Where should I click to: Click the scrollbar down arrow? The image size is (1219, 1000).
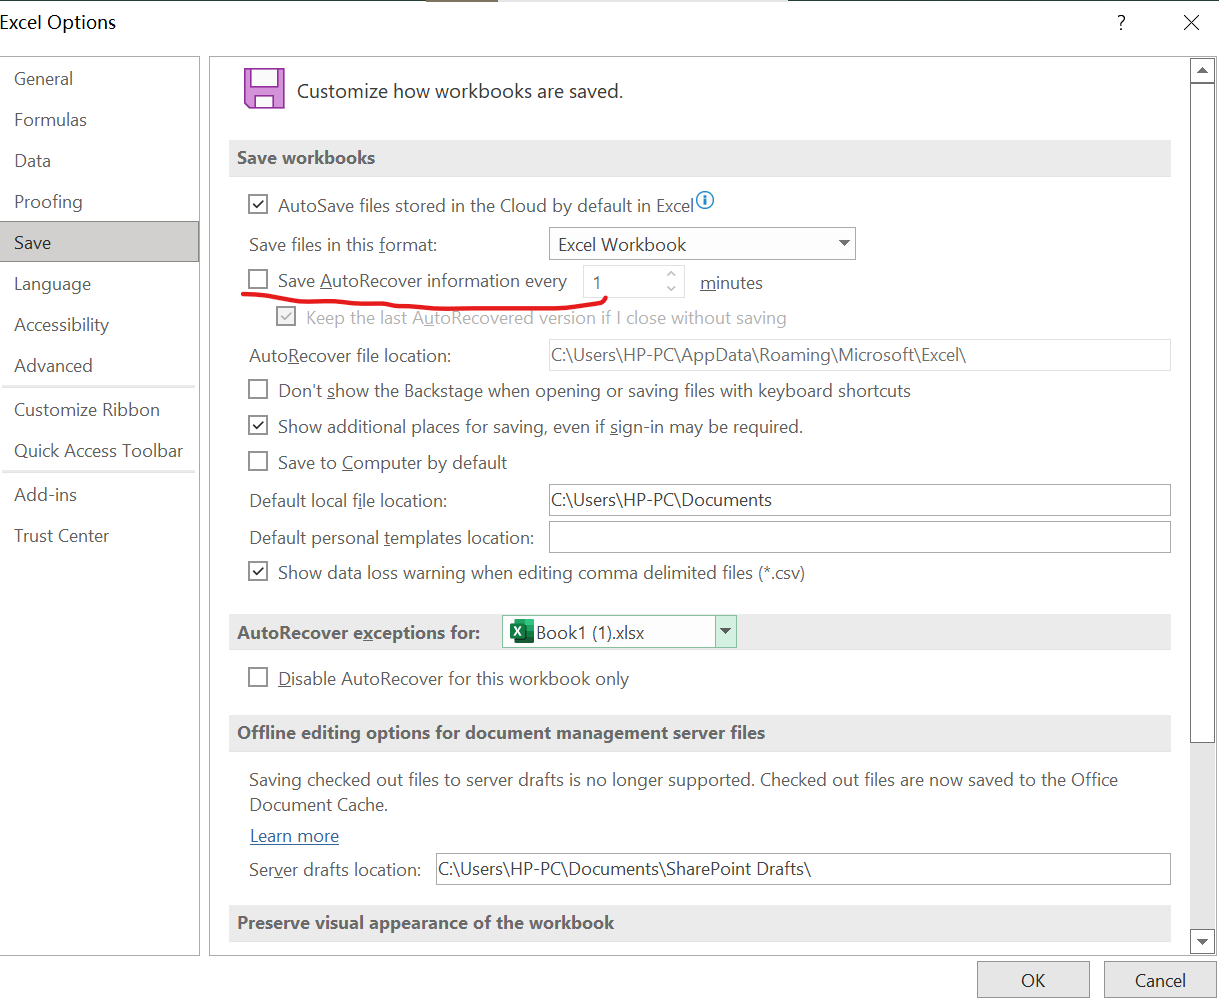coord(1202,941)
